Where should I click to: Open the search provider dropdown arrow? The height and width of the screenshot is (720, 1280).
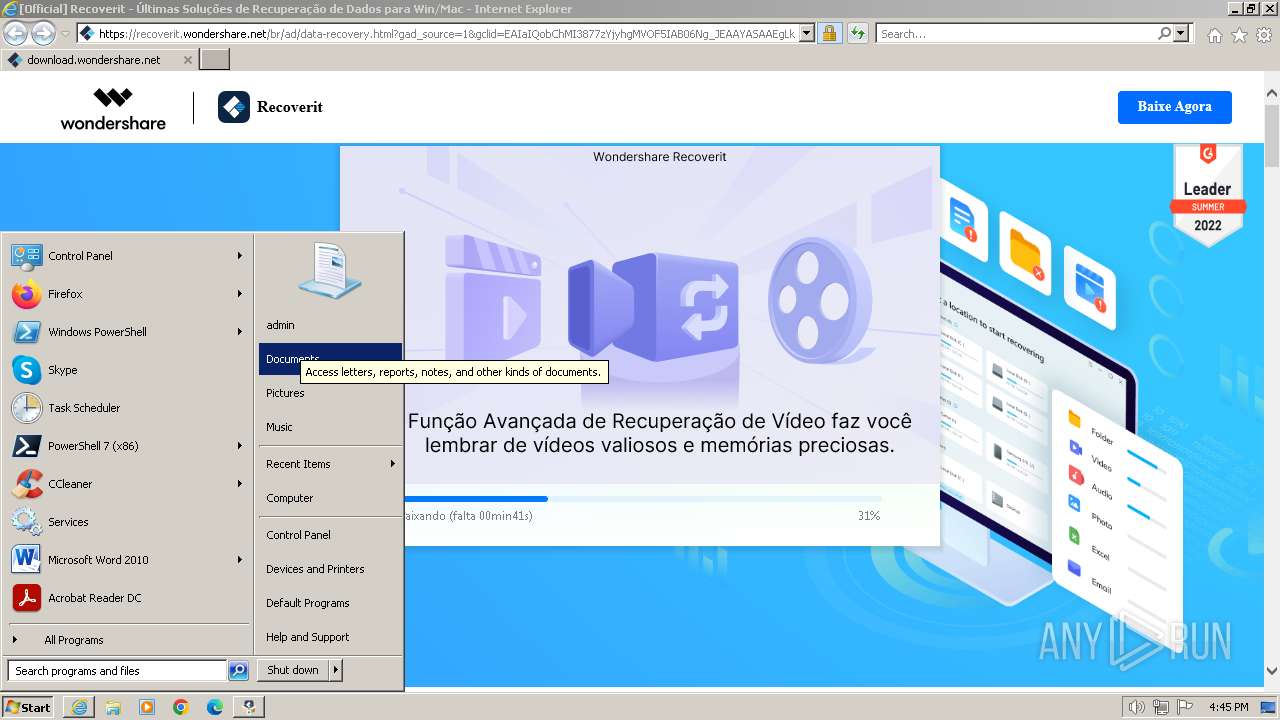(1182, 33)
